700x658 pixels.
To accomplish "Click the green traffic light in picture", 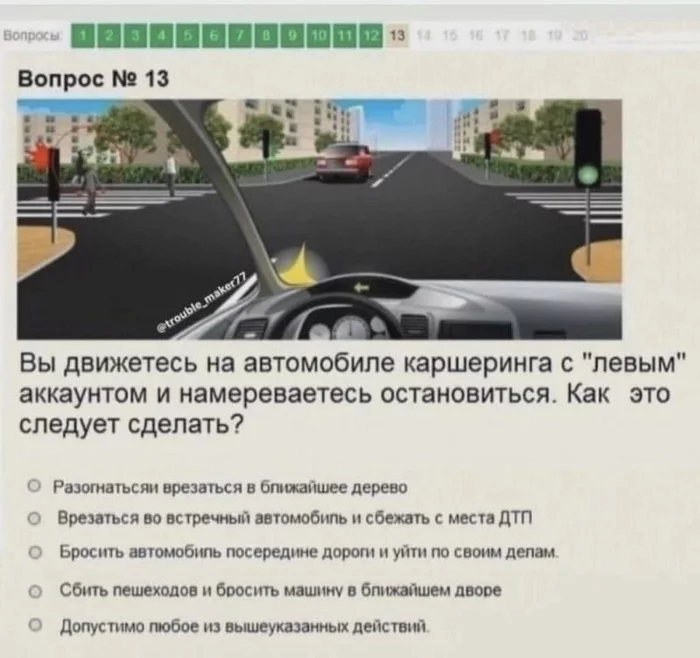I will coord(589,175).
